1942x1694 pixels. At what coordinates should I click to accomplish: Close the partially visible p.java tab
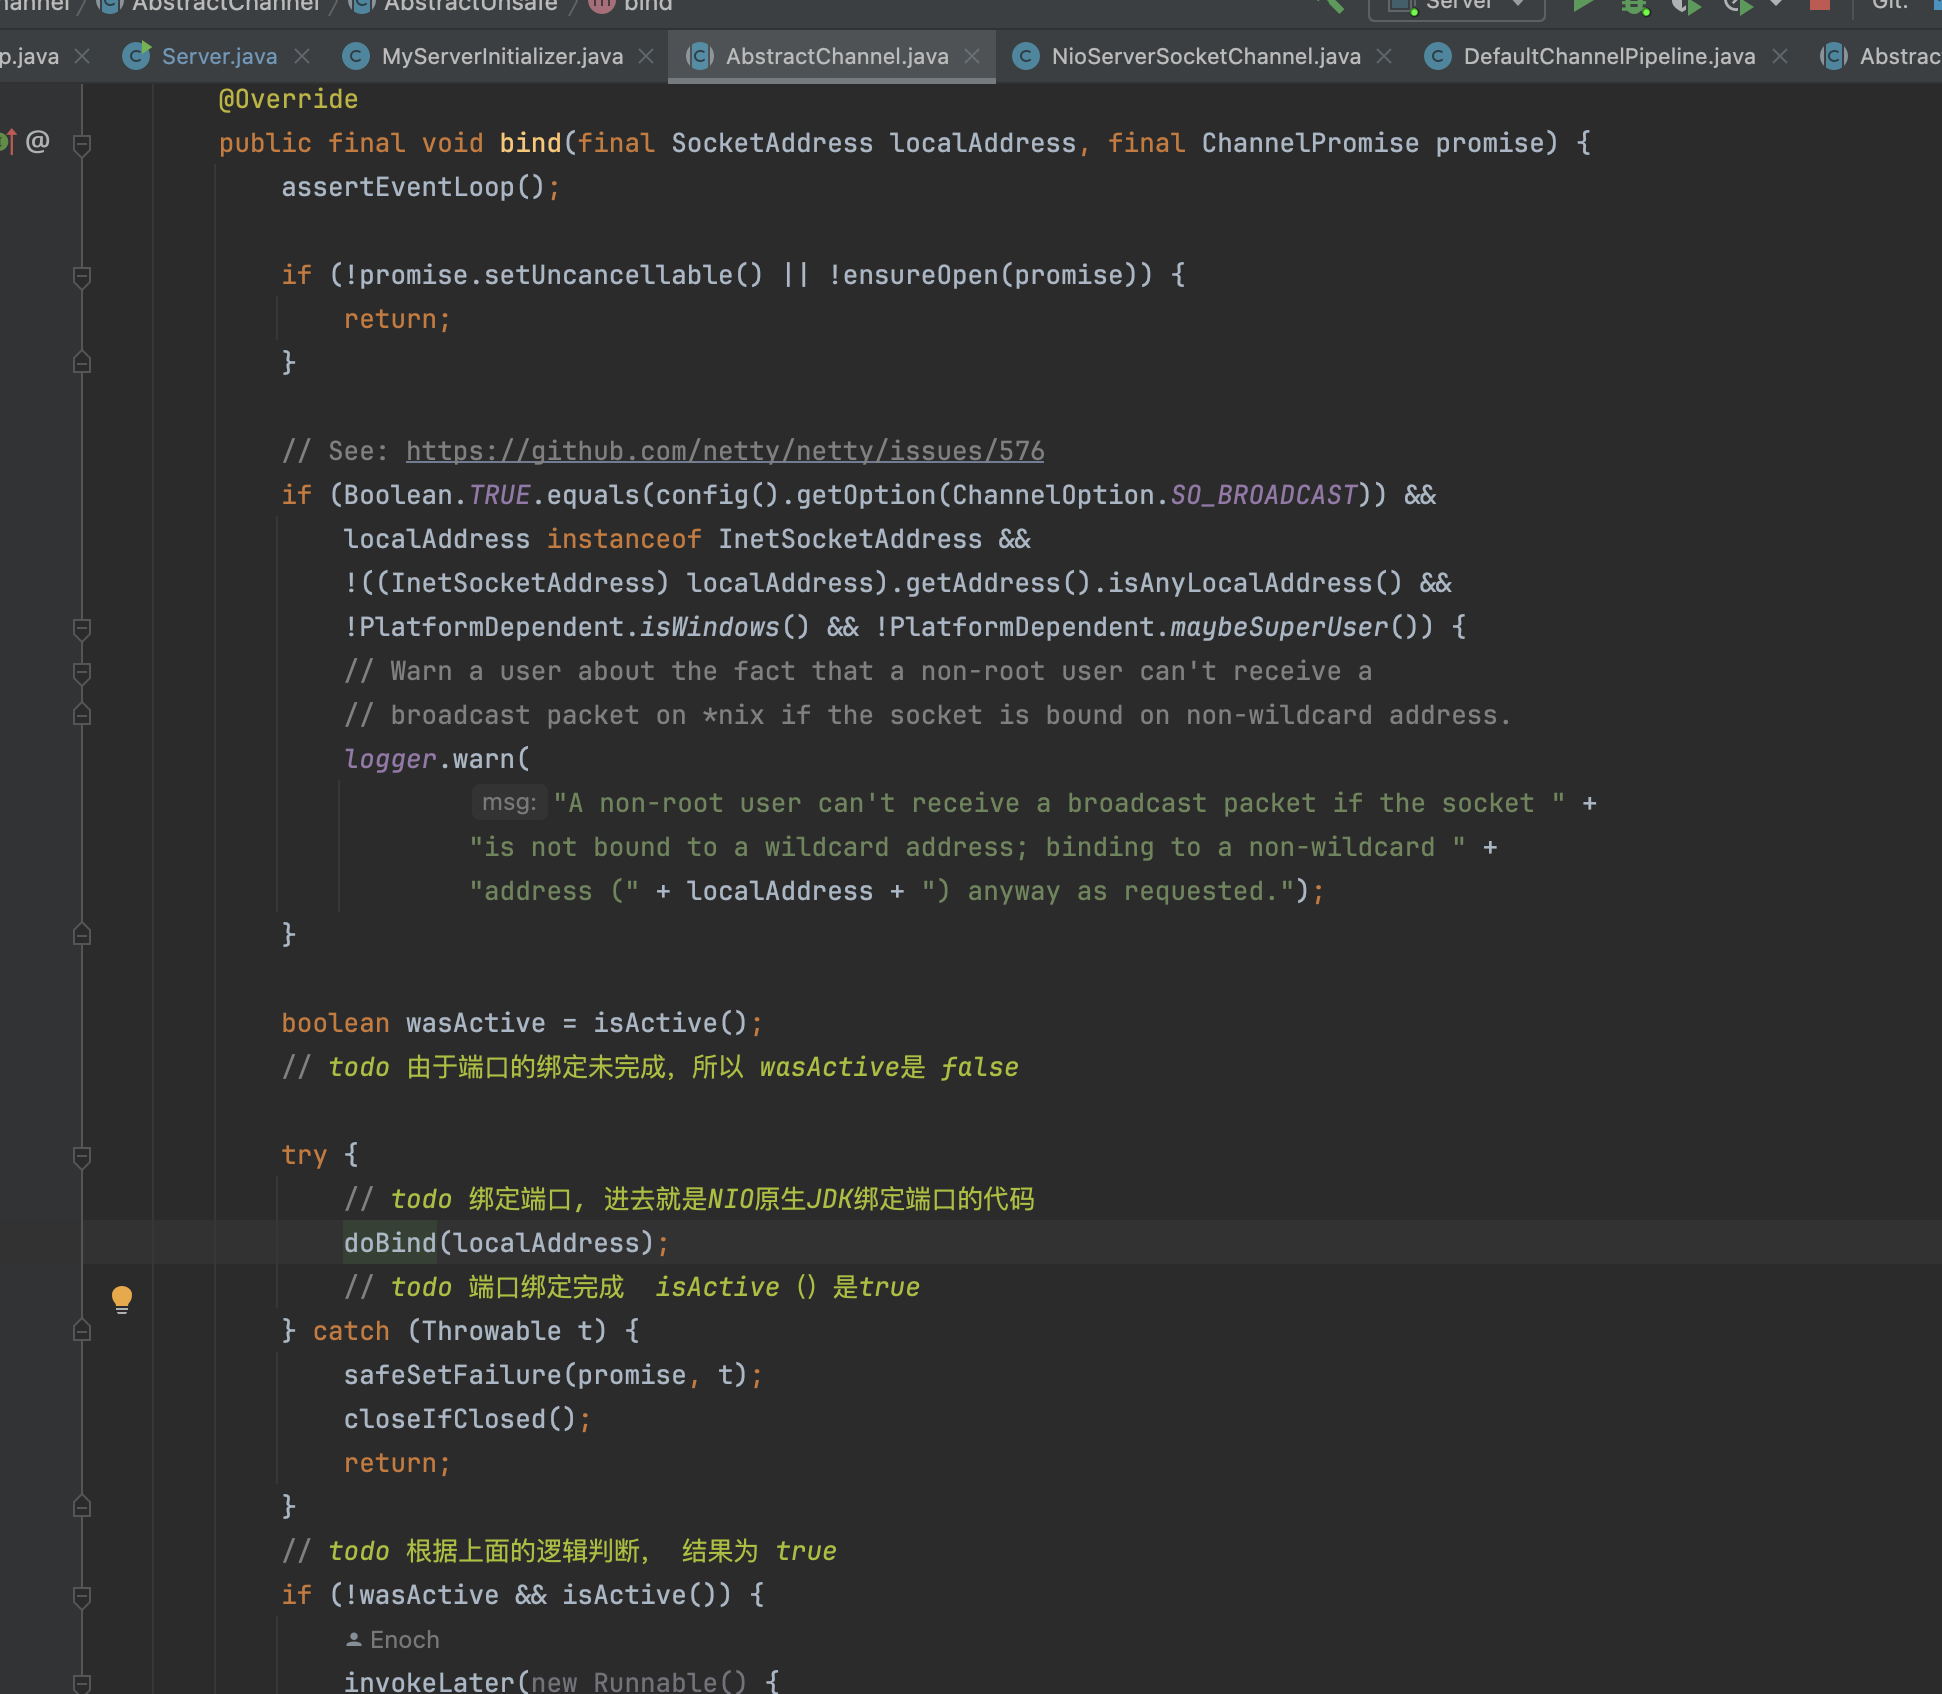click(x=82, y=57)
